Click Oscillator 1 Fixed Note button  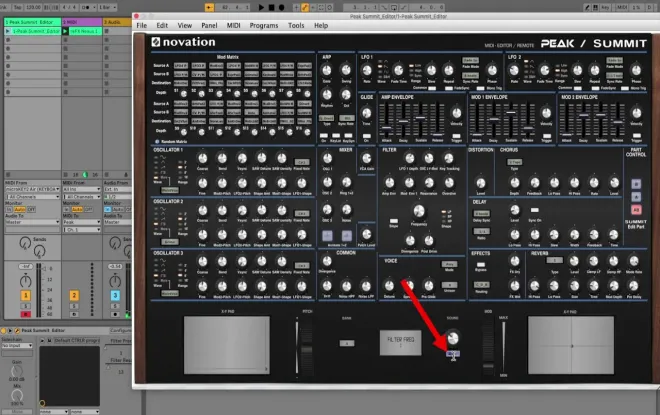(301, 162)
